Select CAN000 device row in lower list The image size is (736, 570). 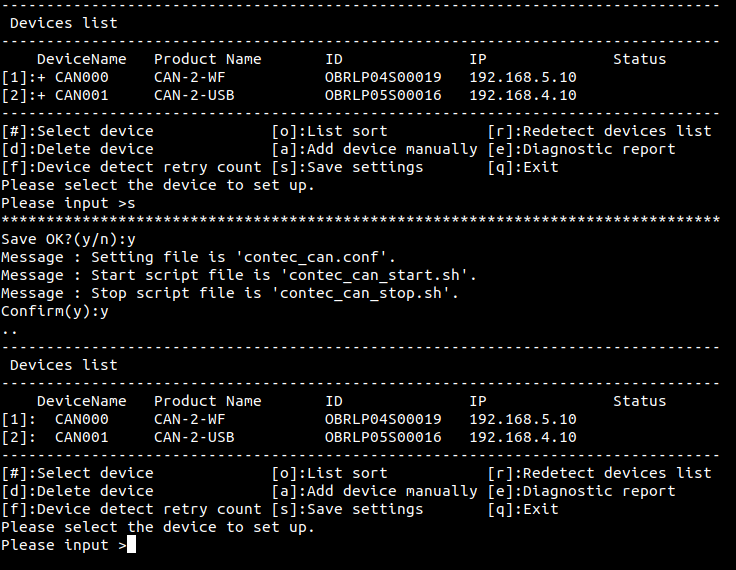pyautogui.click(x=289, y=419)
